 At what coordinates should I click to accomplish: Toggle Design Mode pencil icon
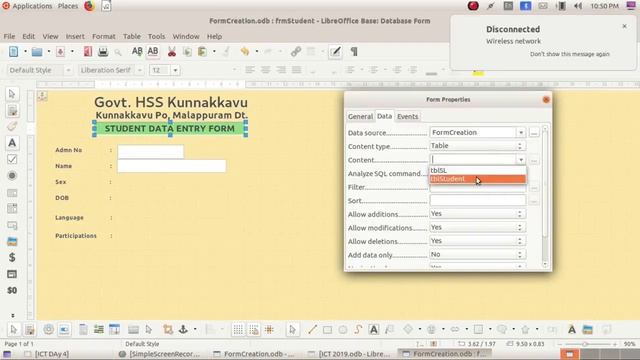(336, 52)
